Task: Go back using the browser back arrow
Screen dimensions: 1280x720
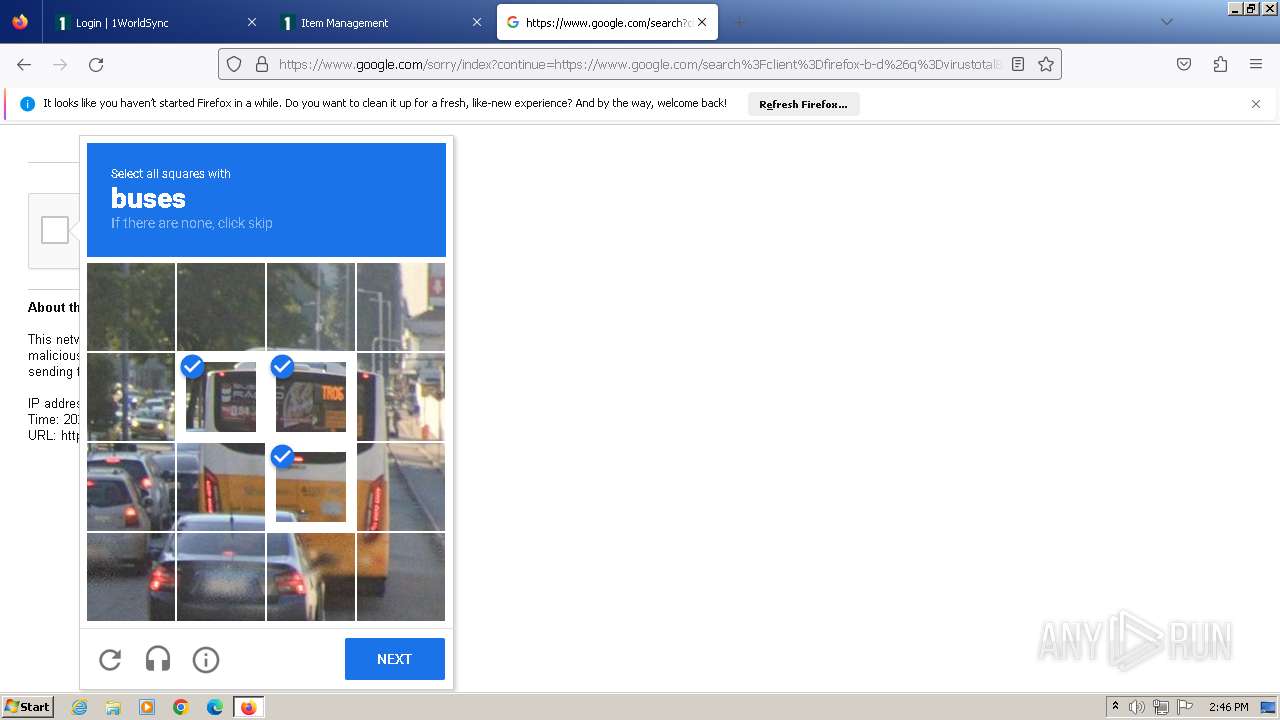Action: pos(24,64)
